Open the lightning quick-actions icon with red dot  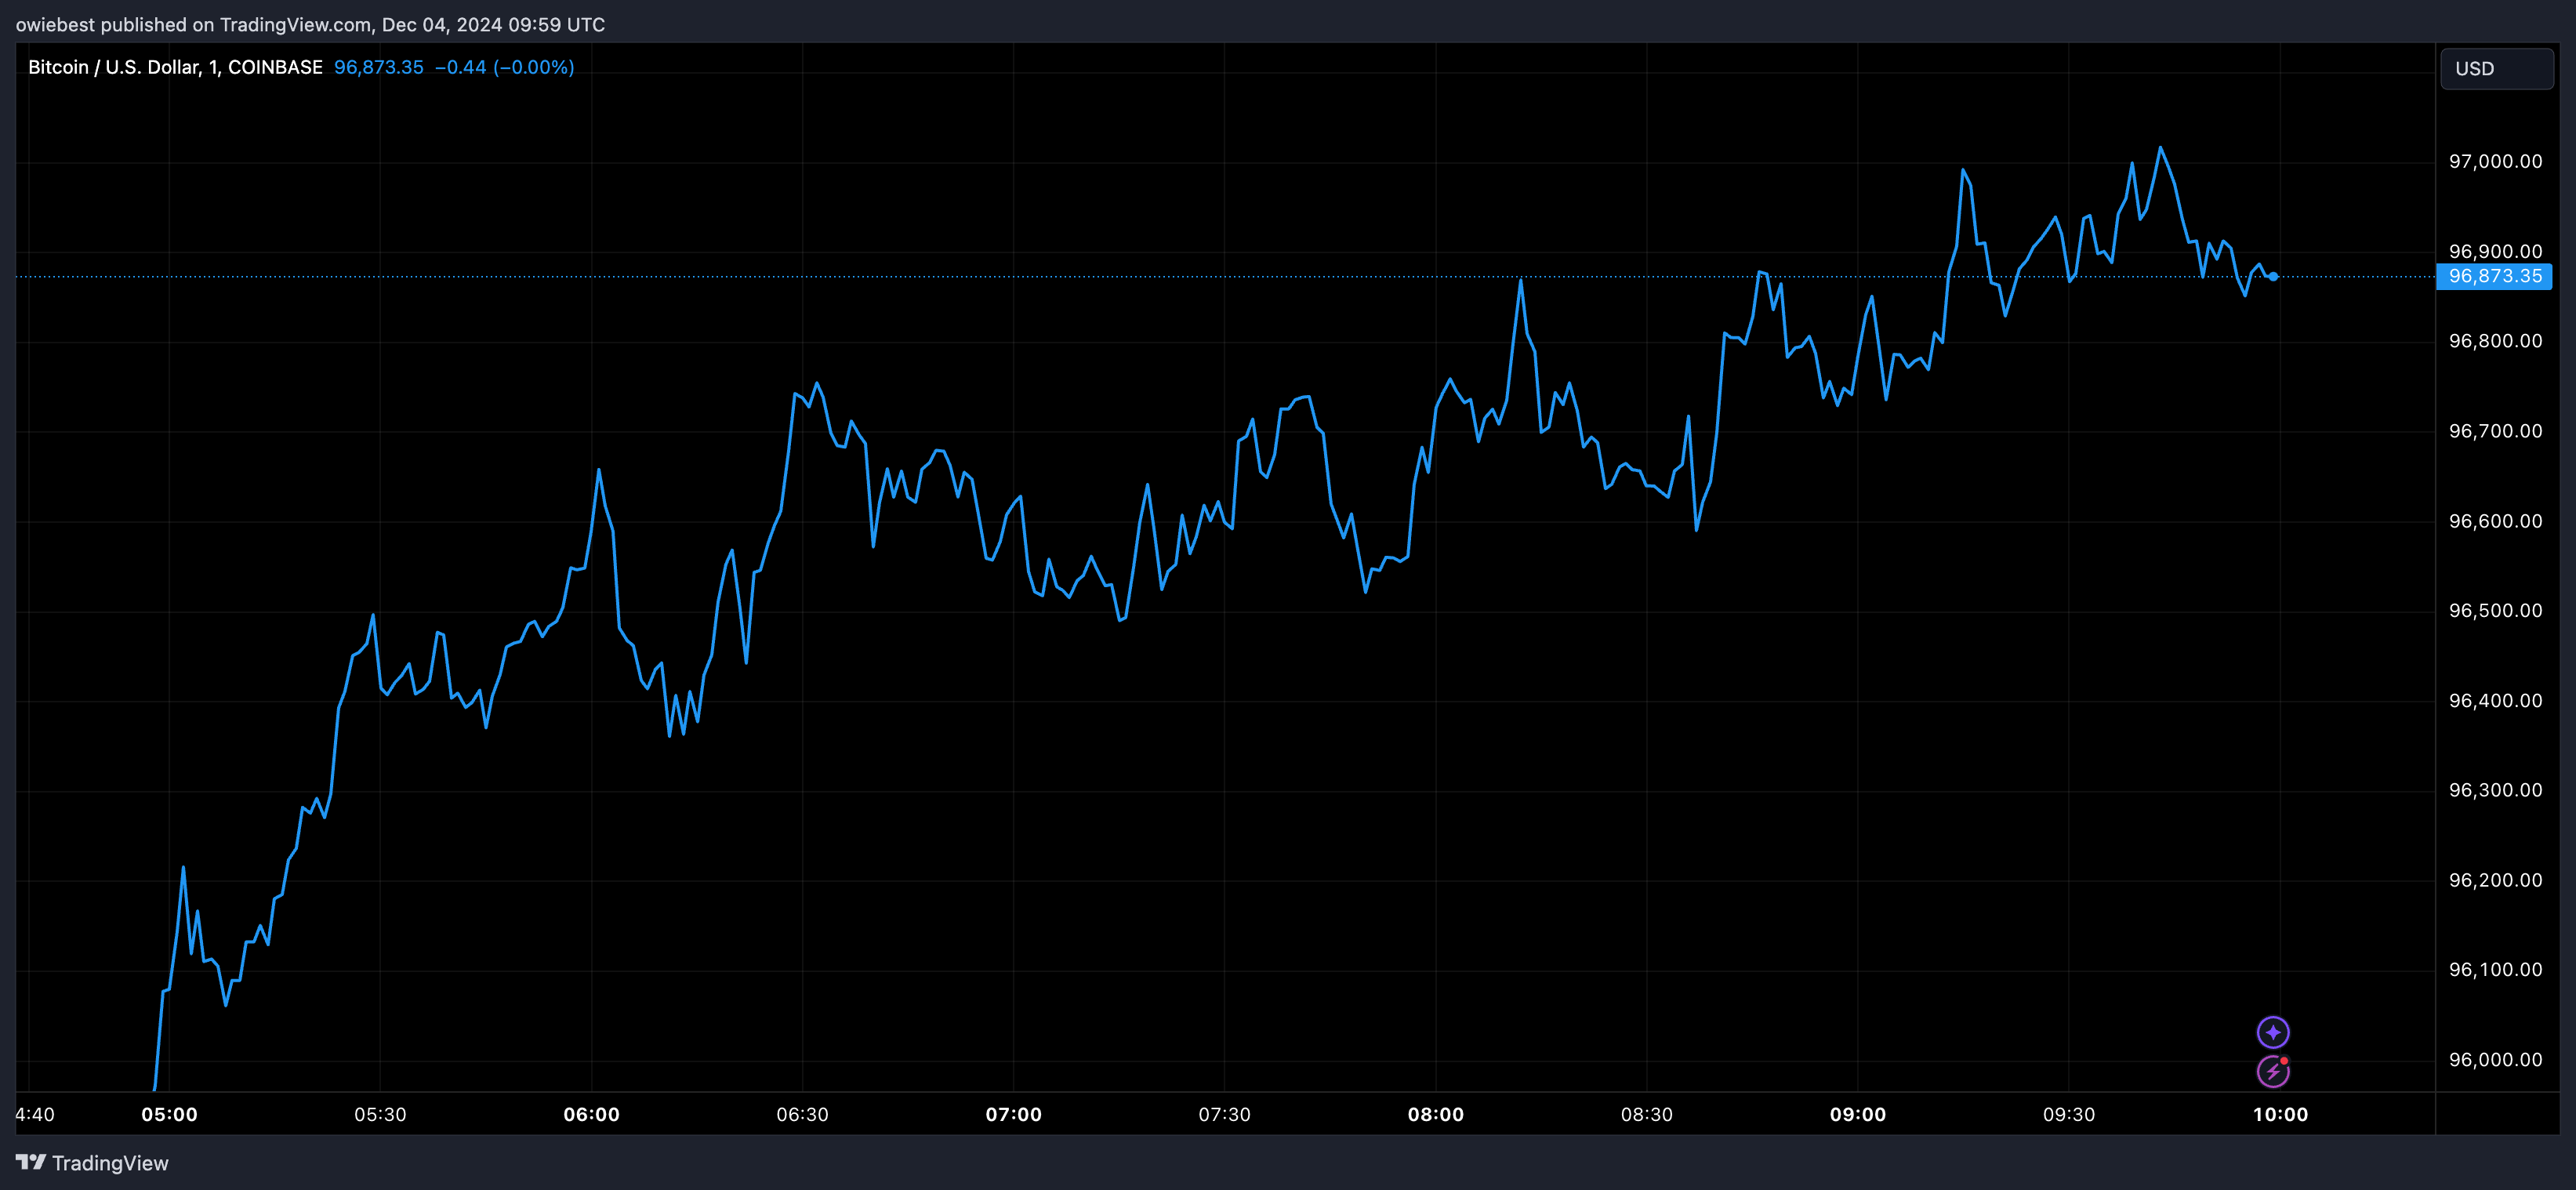pos(2273,1072)
